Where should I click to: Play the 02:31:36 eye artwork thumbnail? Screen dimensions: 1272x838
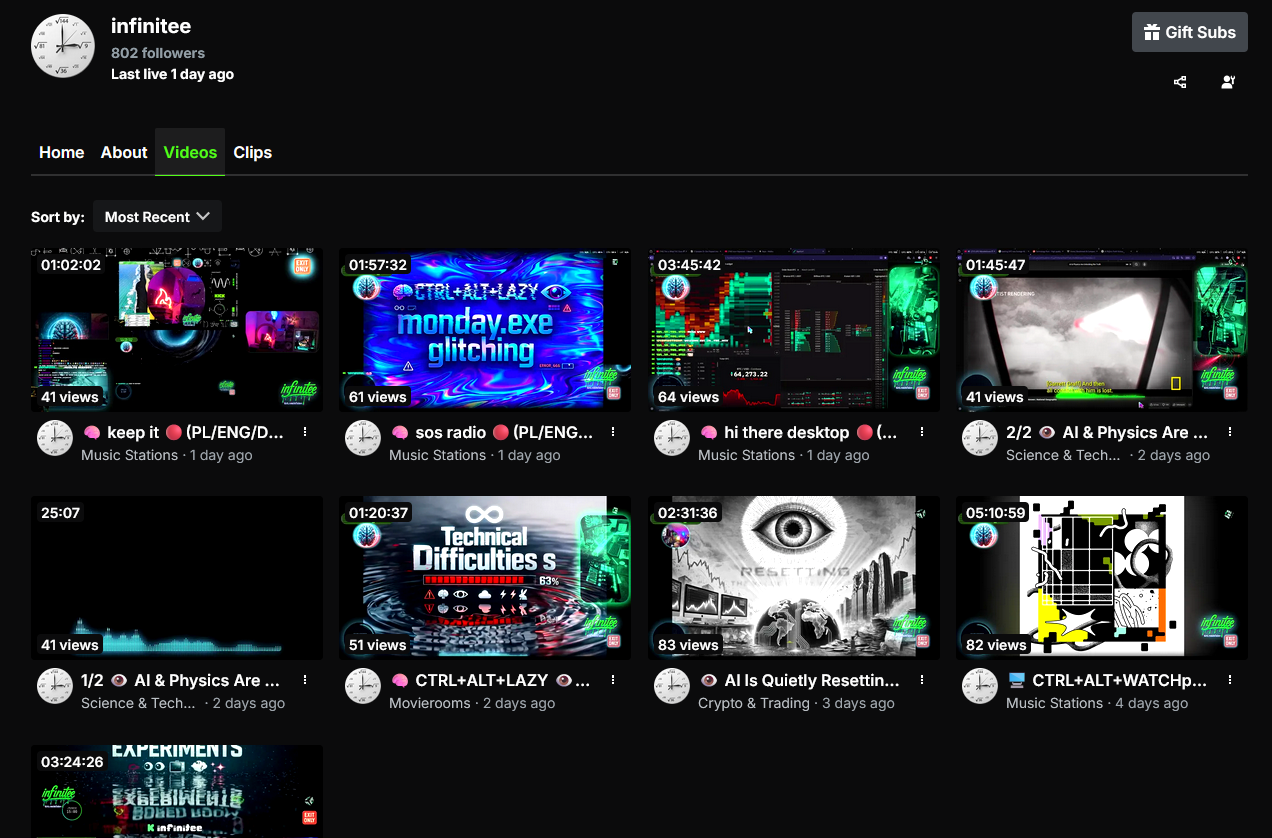pos(794,578)
